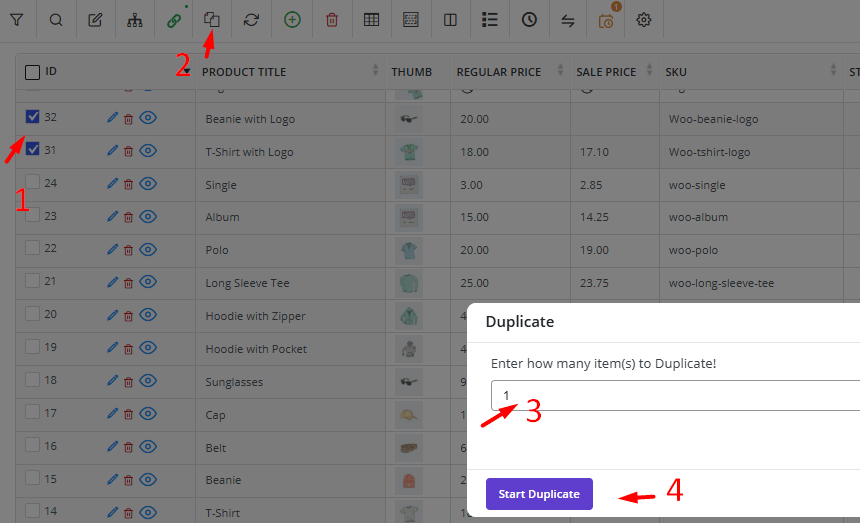The width and height of the screenshot is (860, 523).
Task: Click the search magnifier toolbar icon
Action: [x=56, y=20]
